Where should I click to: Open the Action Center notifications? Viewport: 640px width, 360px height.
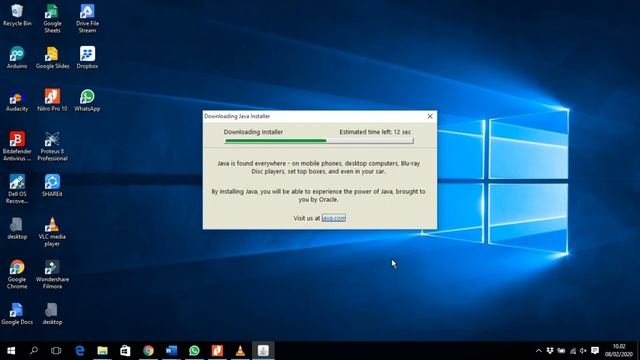[595, 351]
